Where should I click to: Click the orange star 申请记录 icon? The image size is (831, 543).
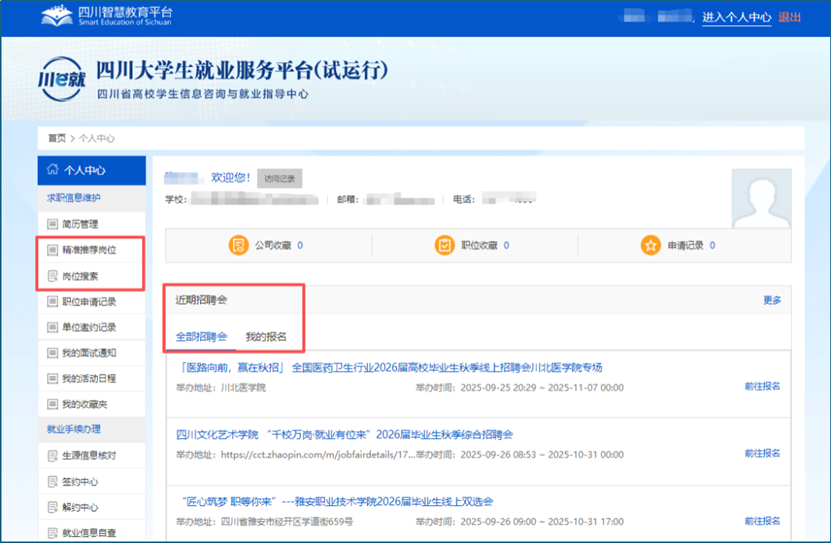[x=650, y=245]
